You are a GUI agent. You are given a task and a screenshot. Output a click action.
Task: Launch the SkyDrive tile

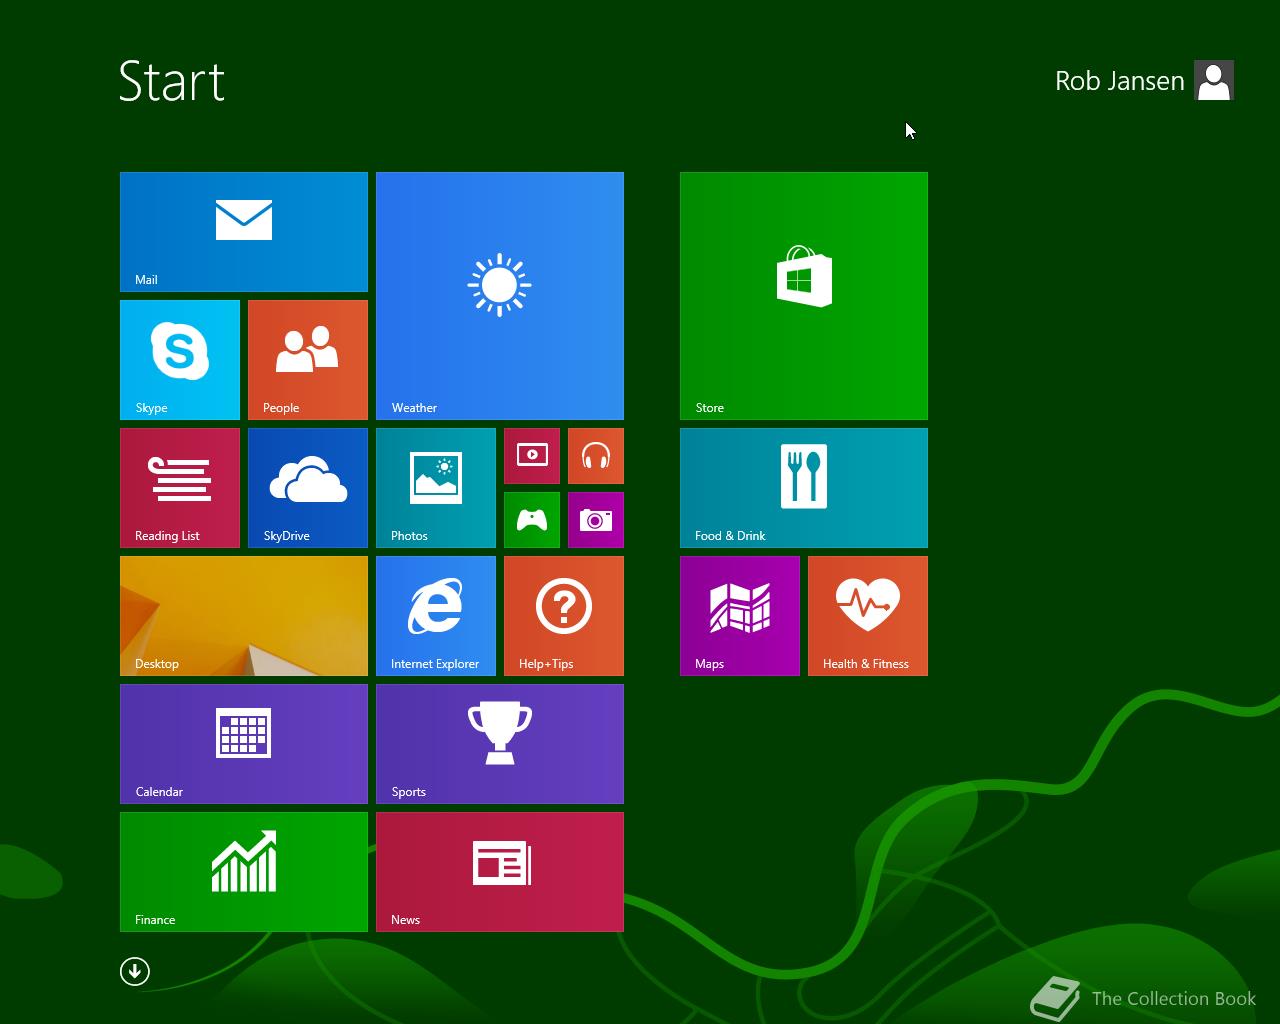coord(308,488)
